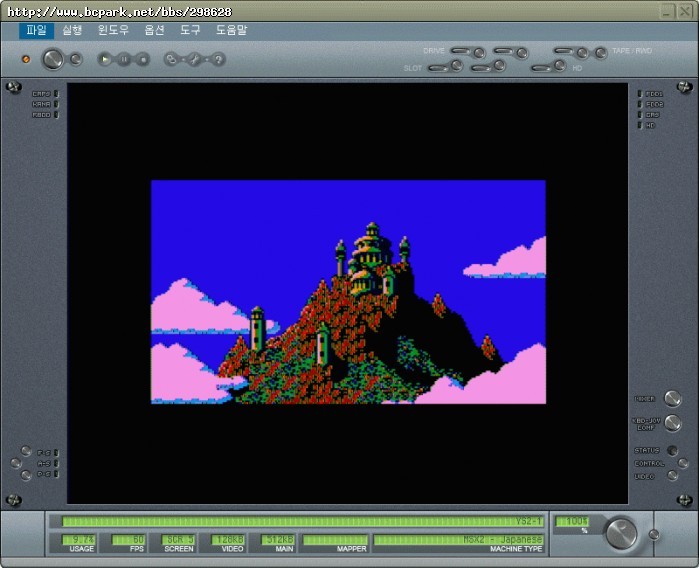
Task: Open first DRIVE disk slot bar
Action: click(460, 51)
